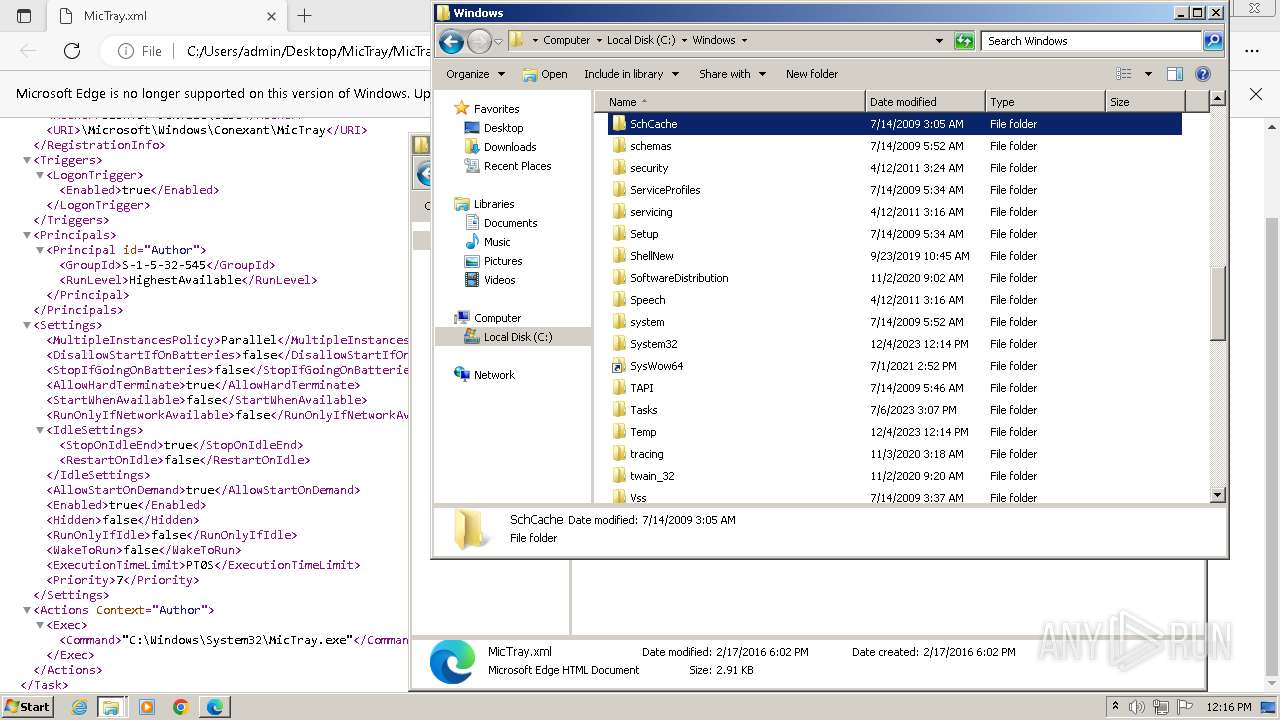Click the Edge back arrow
1280x720 pixels.
pyautogui.click(x=28, y=51)
